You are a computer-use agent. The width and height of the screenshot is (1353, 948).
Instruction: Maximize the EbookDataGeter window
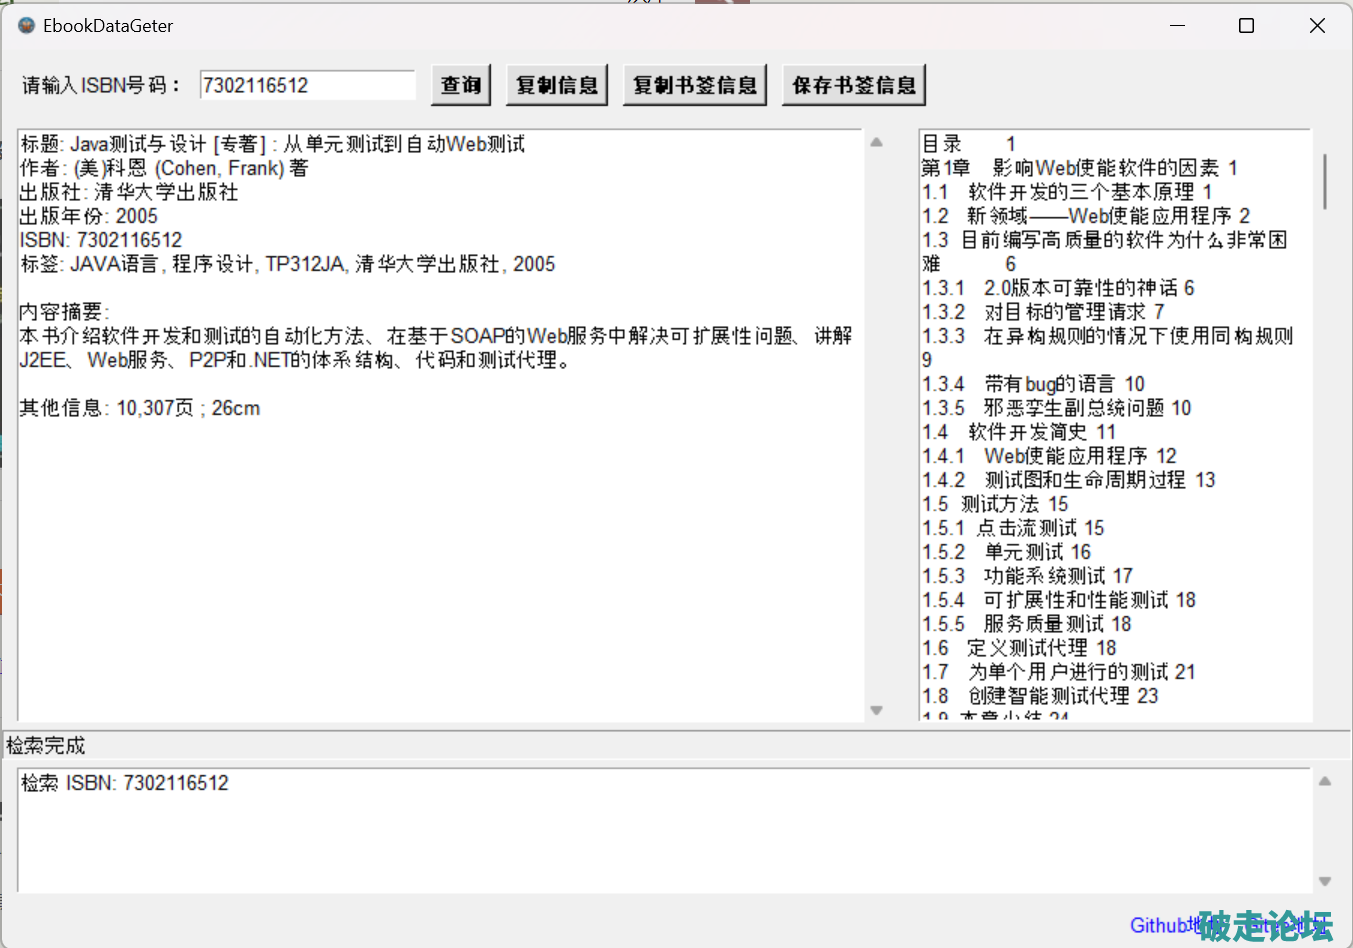(1246, 26)
